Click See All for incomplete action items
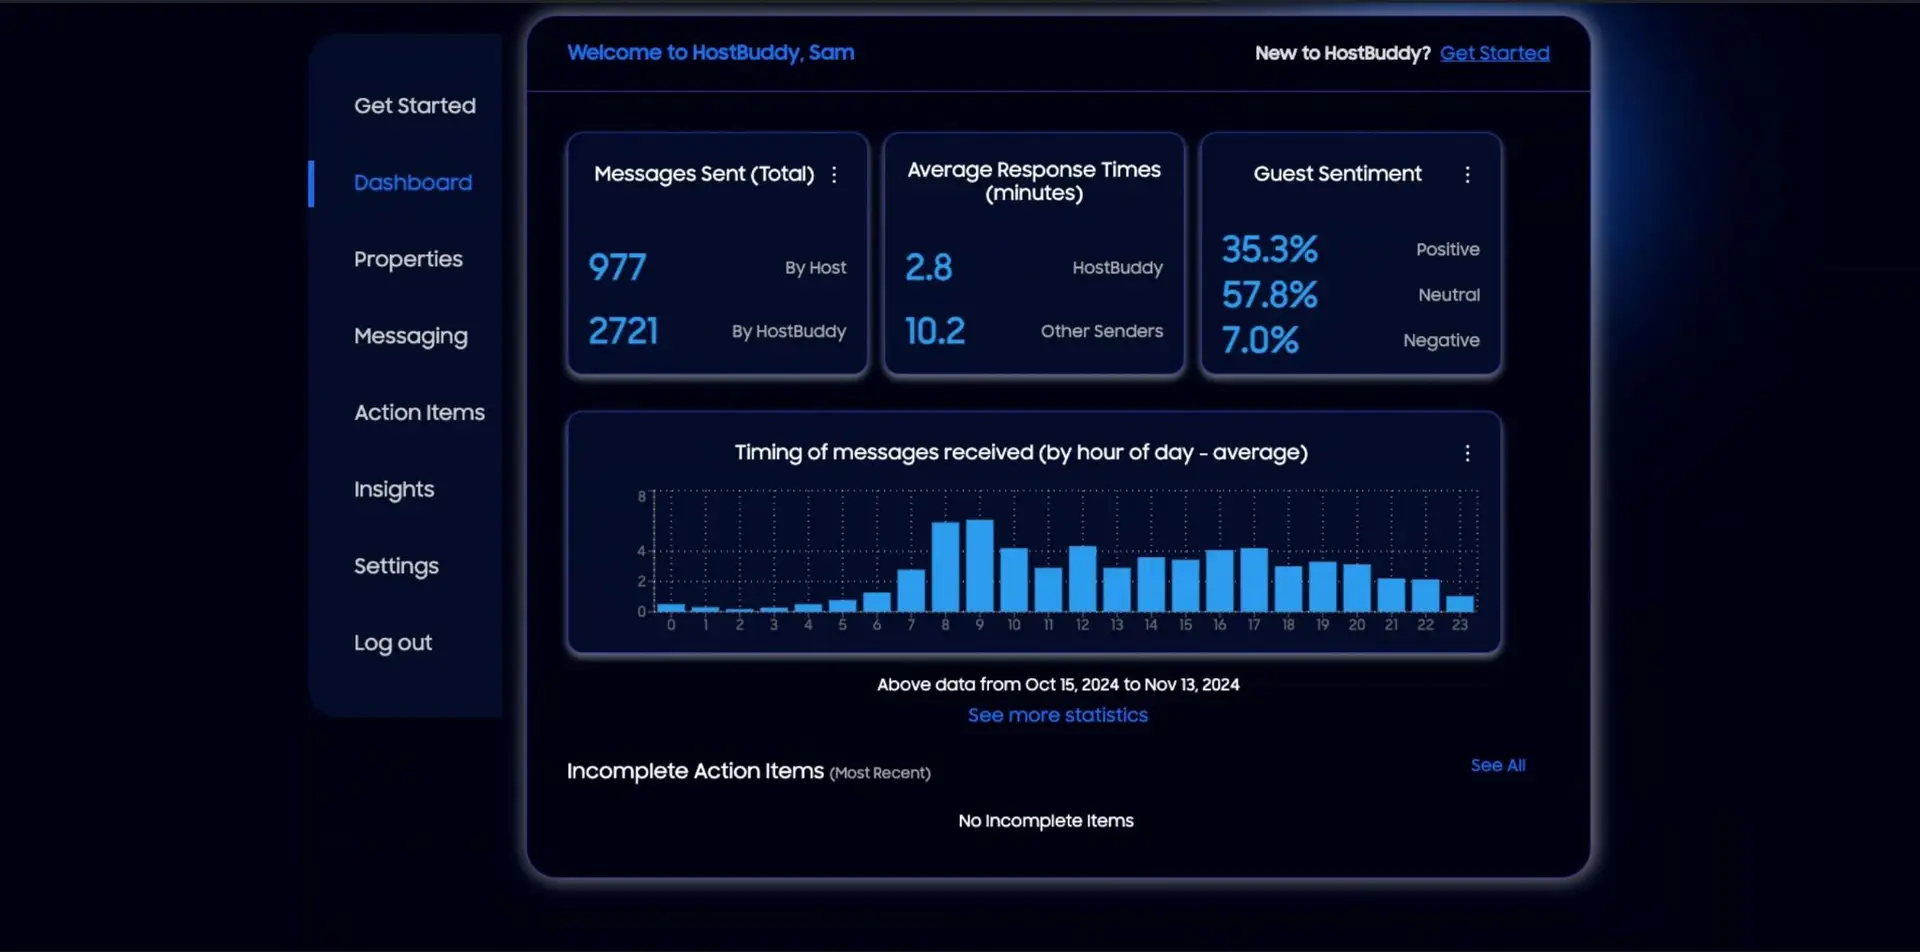The width and height of the screenshot is (1920, 952). [x=1497, y=765]
